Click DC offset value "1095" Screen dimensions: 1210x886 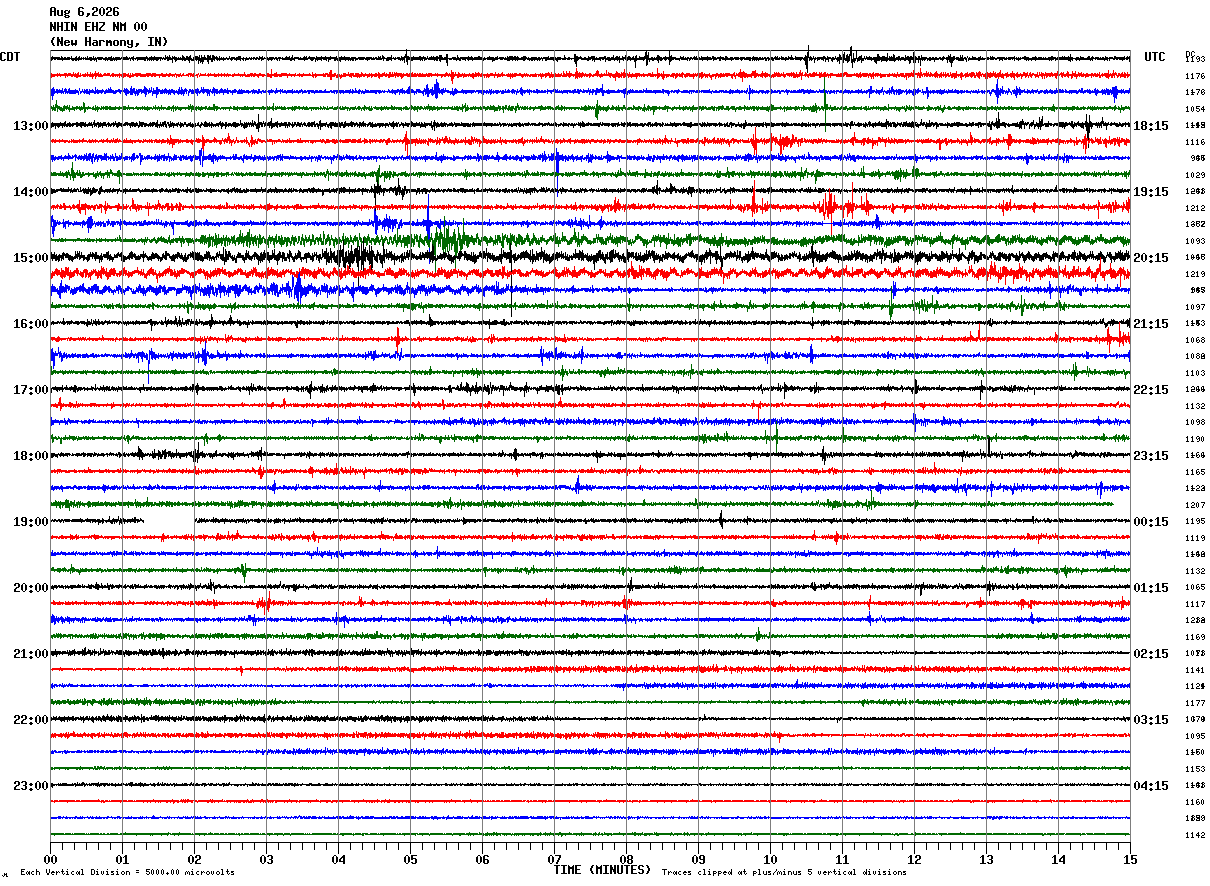click(1195, 736)
